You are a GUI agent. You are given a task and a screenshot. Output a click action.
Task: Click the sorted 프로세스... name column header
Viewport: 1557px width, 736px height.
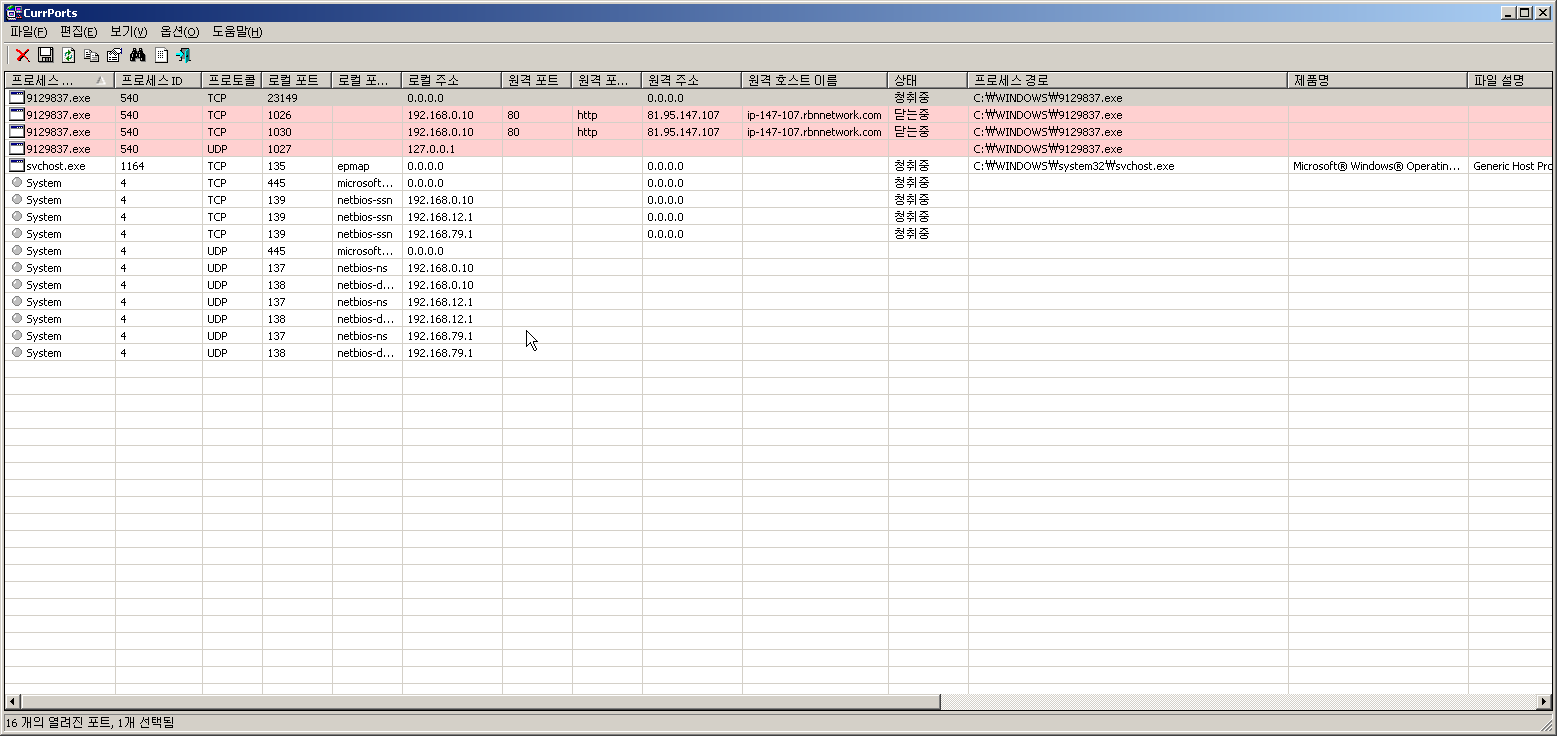tap(59, 80)
